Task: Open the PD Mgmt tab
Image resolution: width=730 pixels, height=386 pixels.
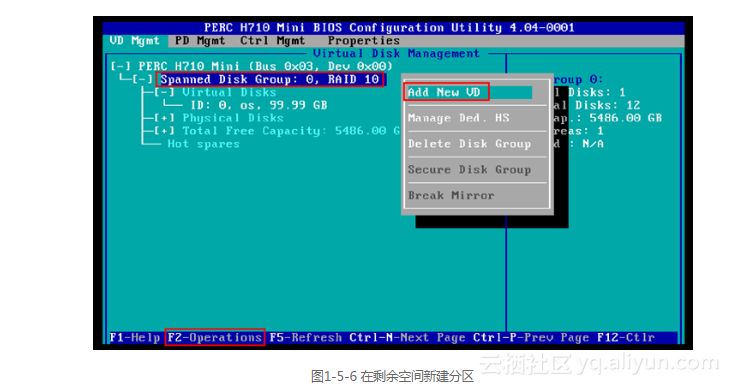Action: [x=200, y=41]
